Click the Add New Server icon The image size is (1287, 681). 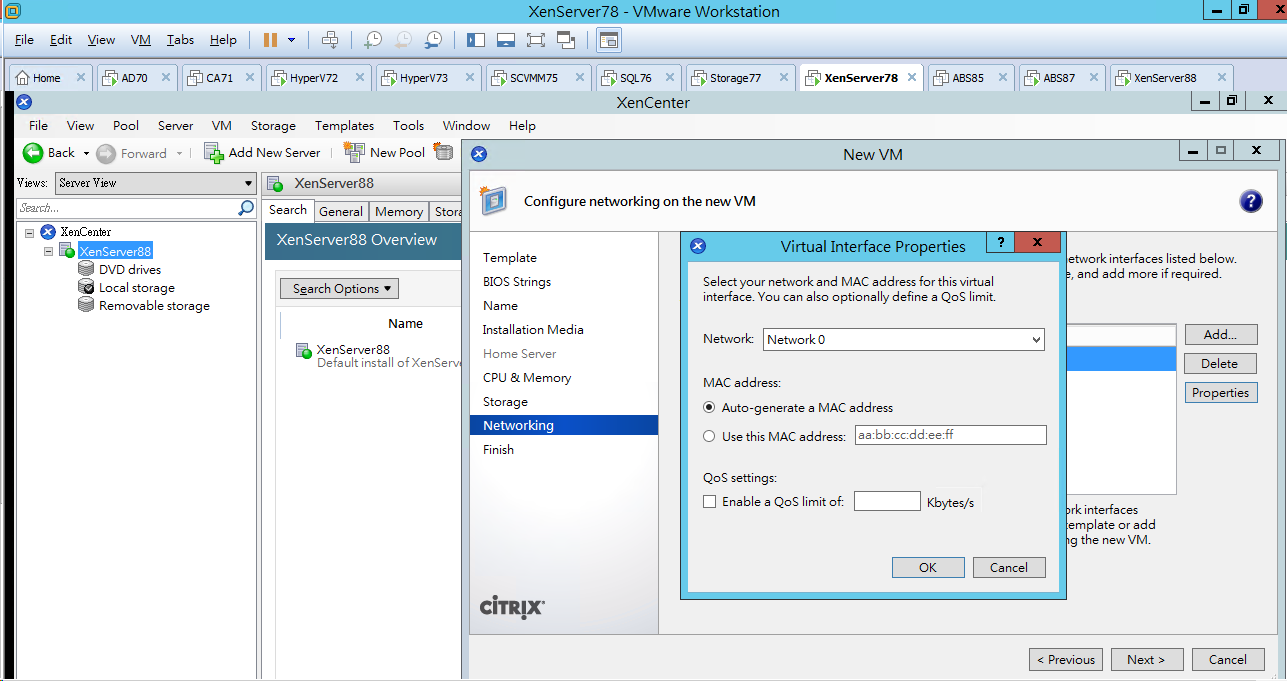[213, 153]
